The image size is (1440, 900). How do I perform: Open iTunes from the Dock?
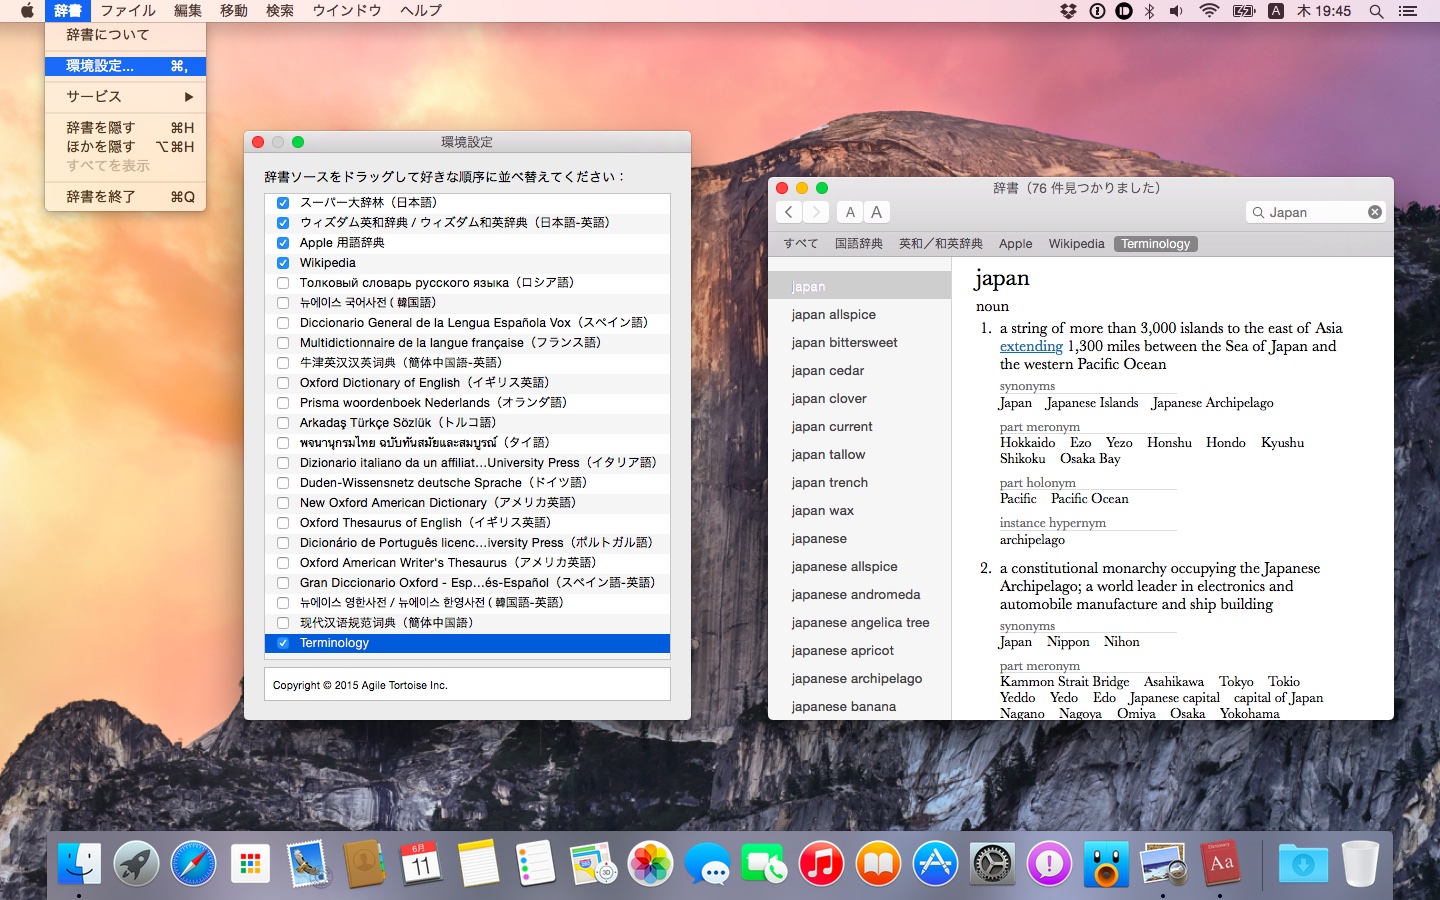[821, 863]
